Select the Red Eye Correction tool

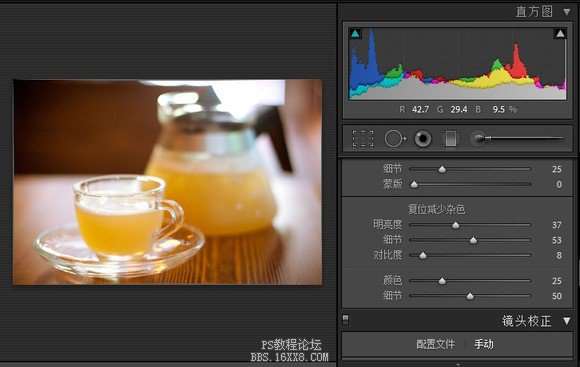[422, 139]
